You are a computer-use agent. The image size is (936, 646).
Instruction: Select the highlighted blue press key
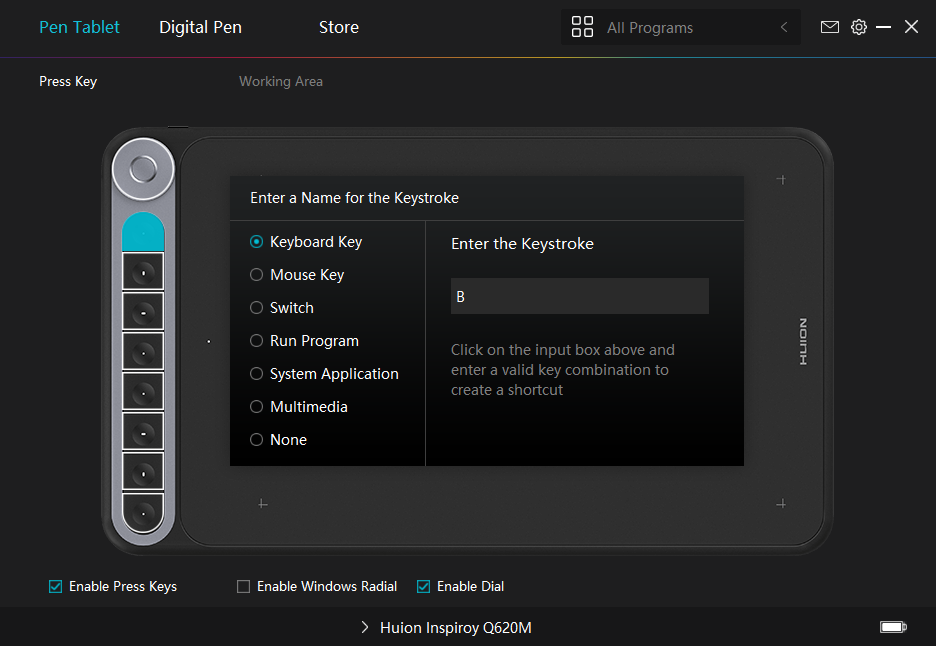143,232
